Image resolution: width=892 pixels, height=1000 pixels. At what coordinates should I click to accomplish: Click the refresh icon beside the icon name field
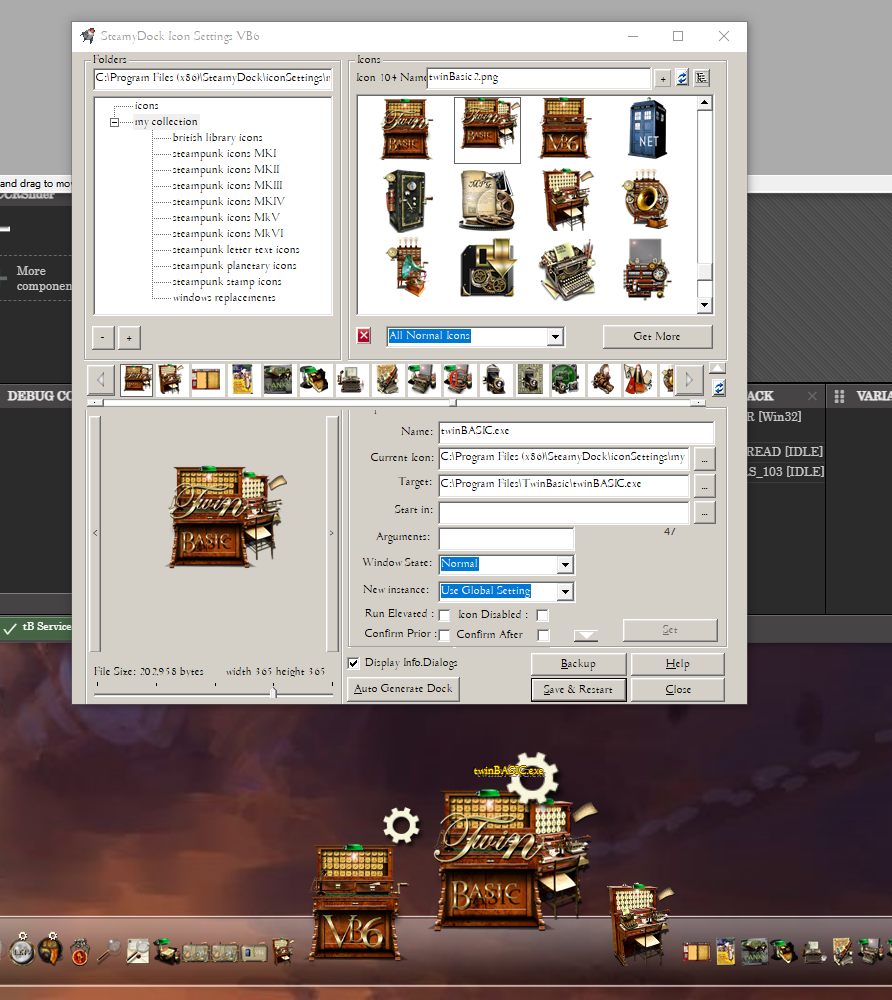682,77
